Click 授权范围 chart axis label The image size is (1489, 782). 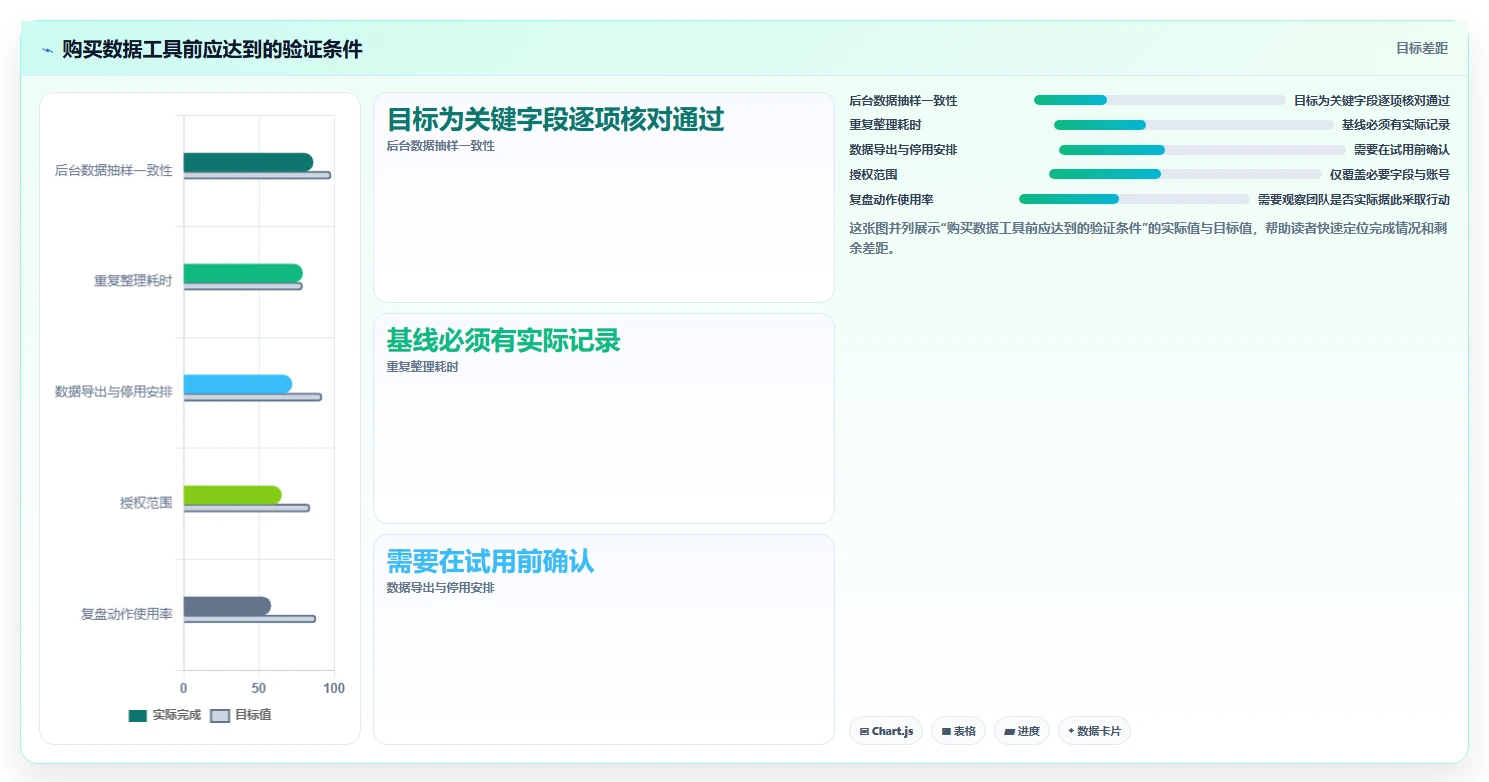[x=146, y=503]
